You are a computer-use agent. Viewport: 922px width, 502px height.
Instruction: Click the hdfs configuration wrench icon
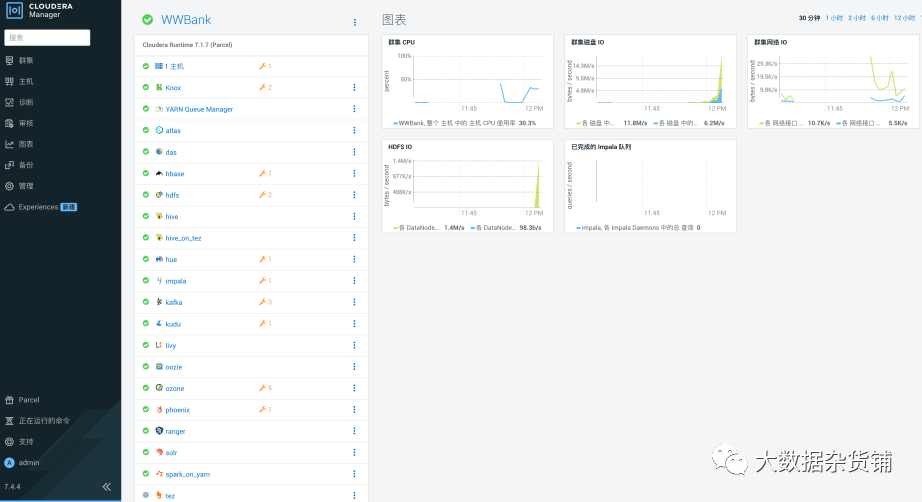[262, 195]
